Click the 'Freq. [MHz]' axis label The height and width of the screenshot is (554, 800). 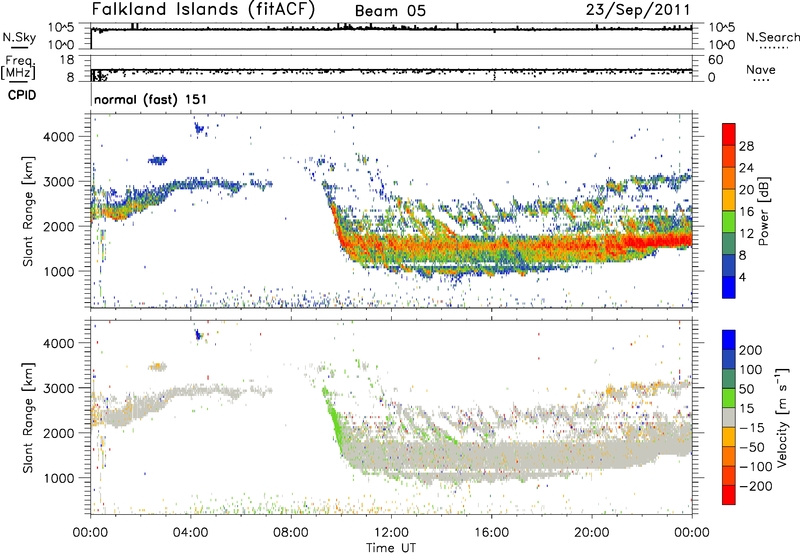point(19,67)
